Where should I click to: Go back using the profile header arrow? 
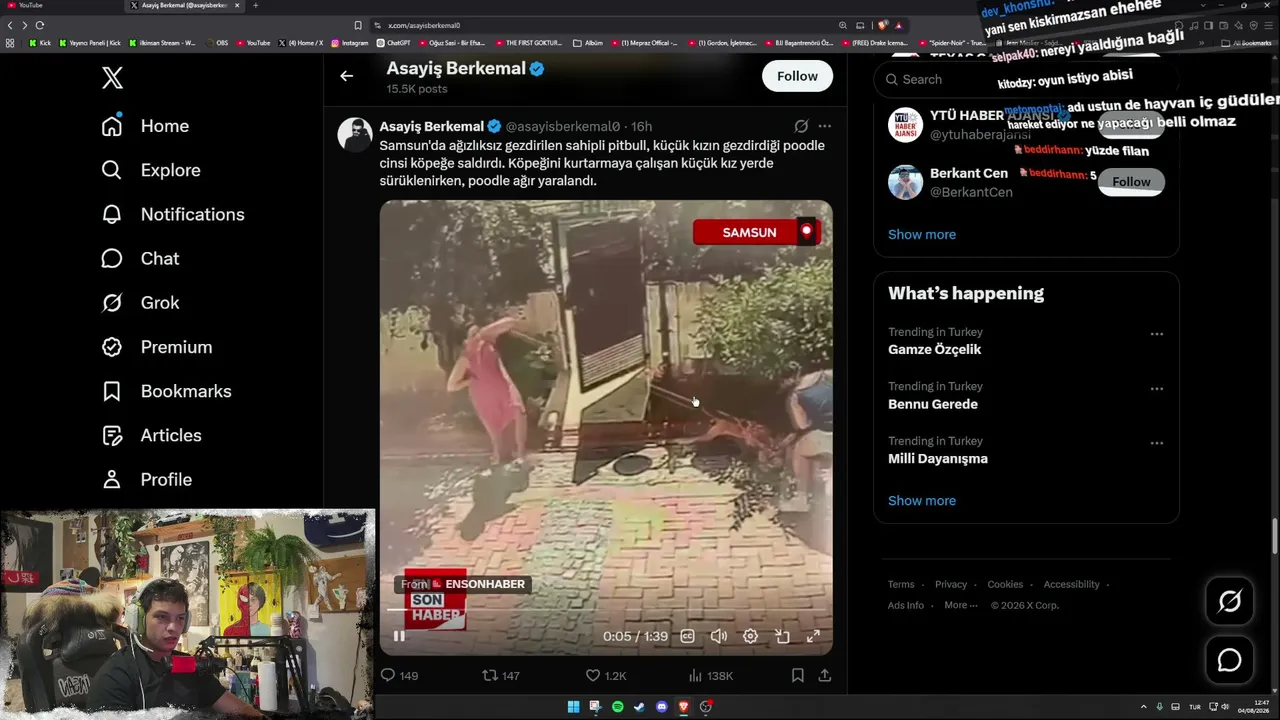point(346,76)
